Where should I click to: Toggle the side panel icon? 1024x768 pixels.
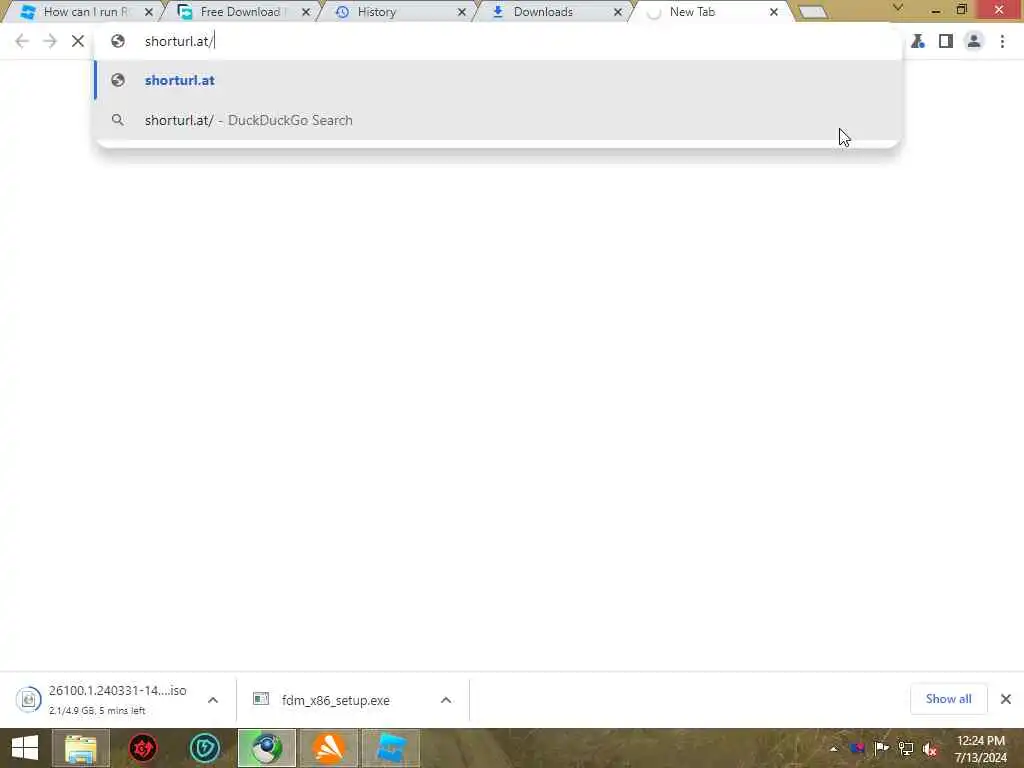946,41
